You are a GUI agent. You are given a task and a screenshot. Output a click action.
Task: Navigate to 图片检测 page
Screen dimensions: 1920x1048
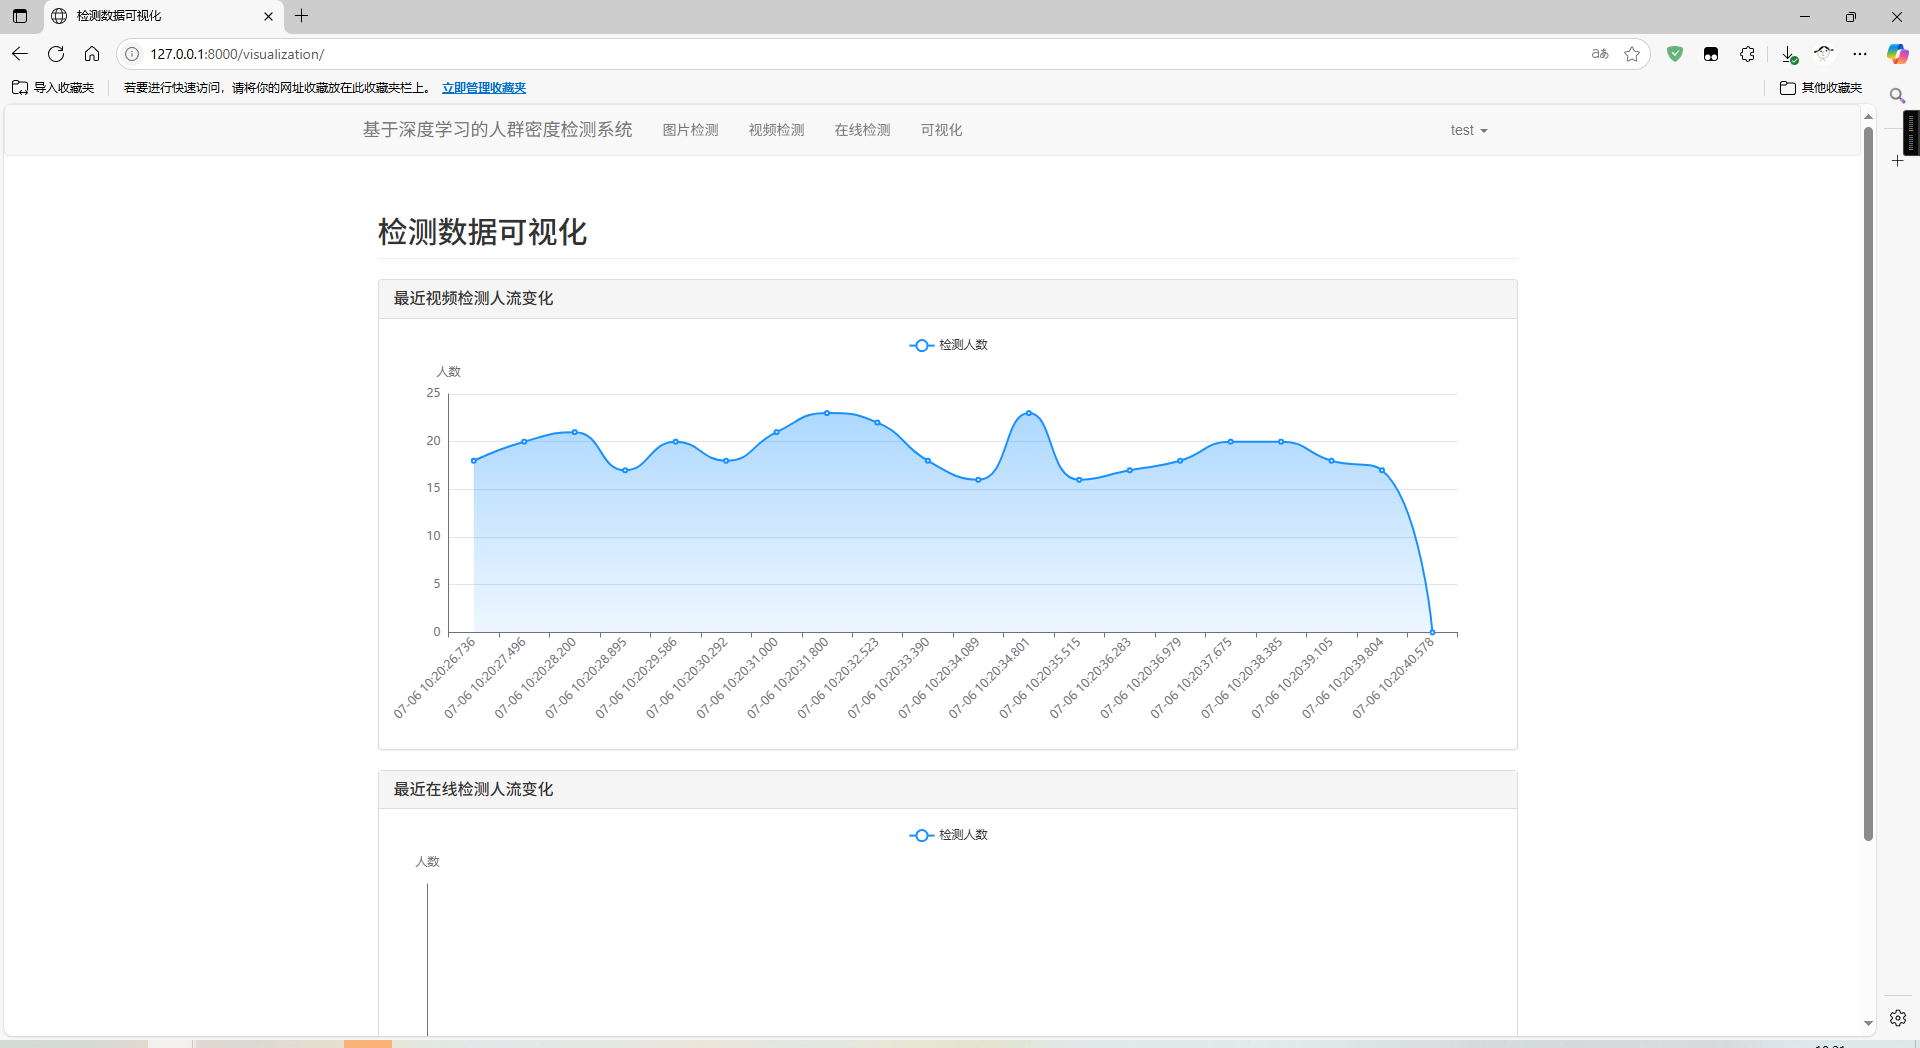691,130
